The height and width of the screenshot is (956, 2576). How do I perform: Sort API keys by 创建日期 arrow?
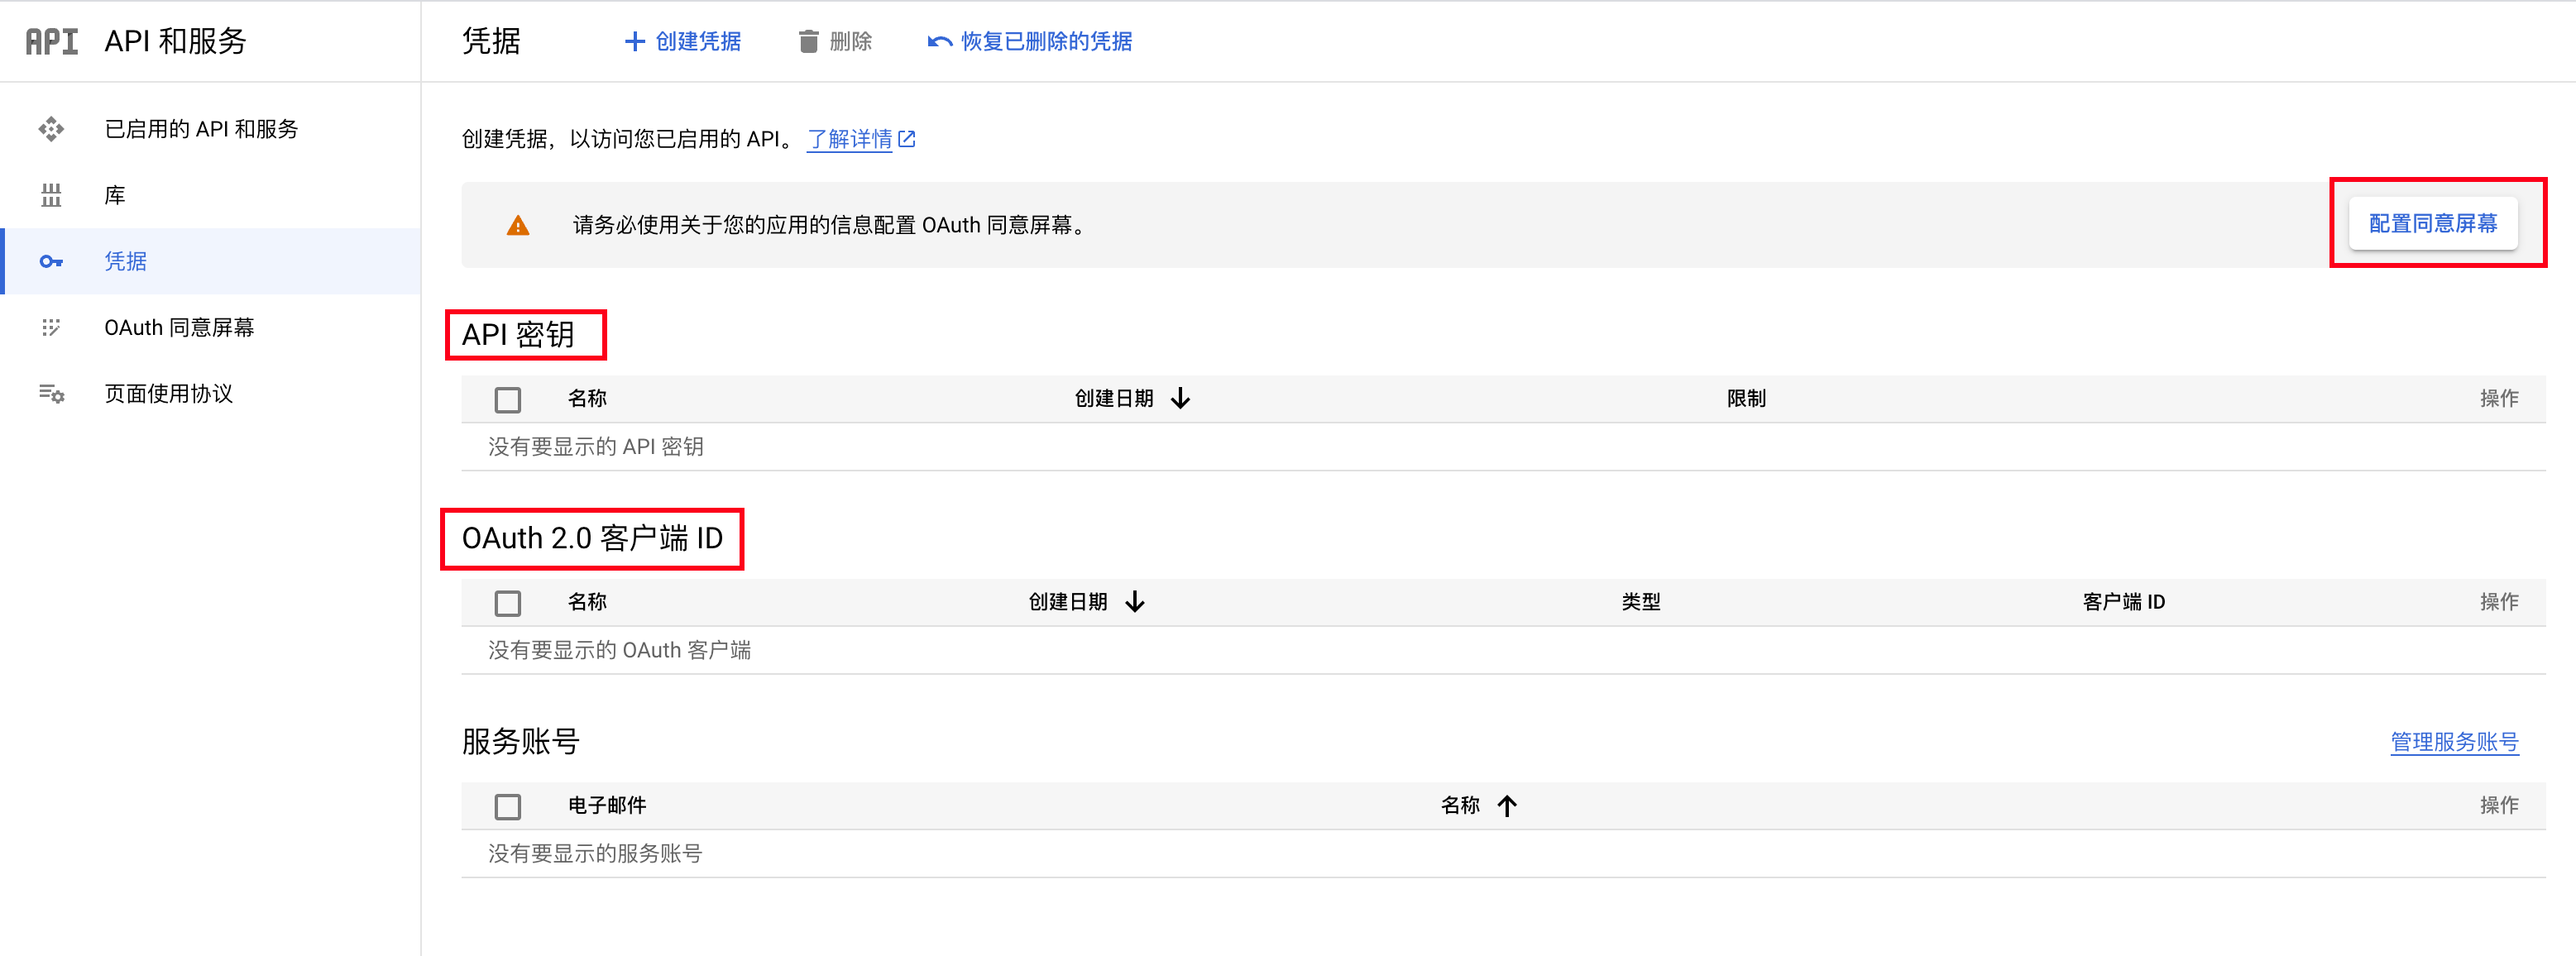point(1181,399)
